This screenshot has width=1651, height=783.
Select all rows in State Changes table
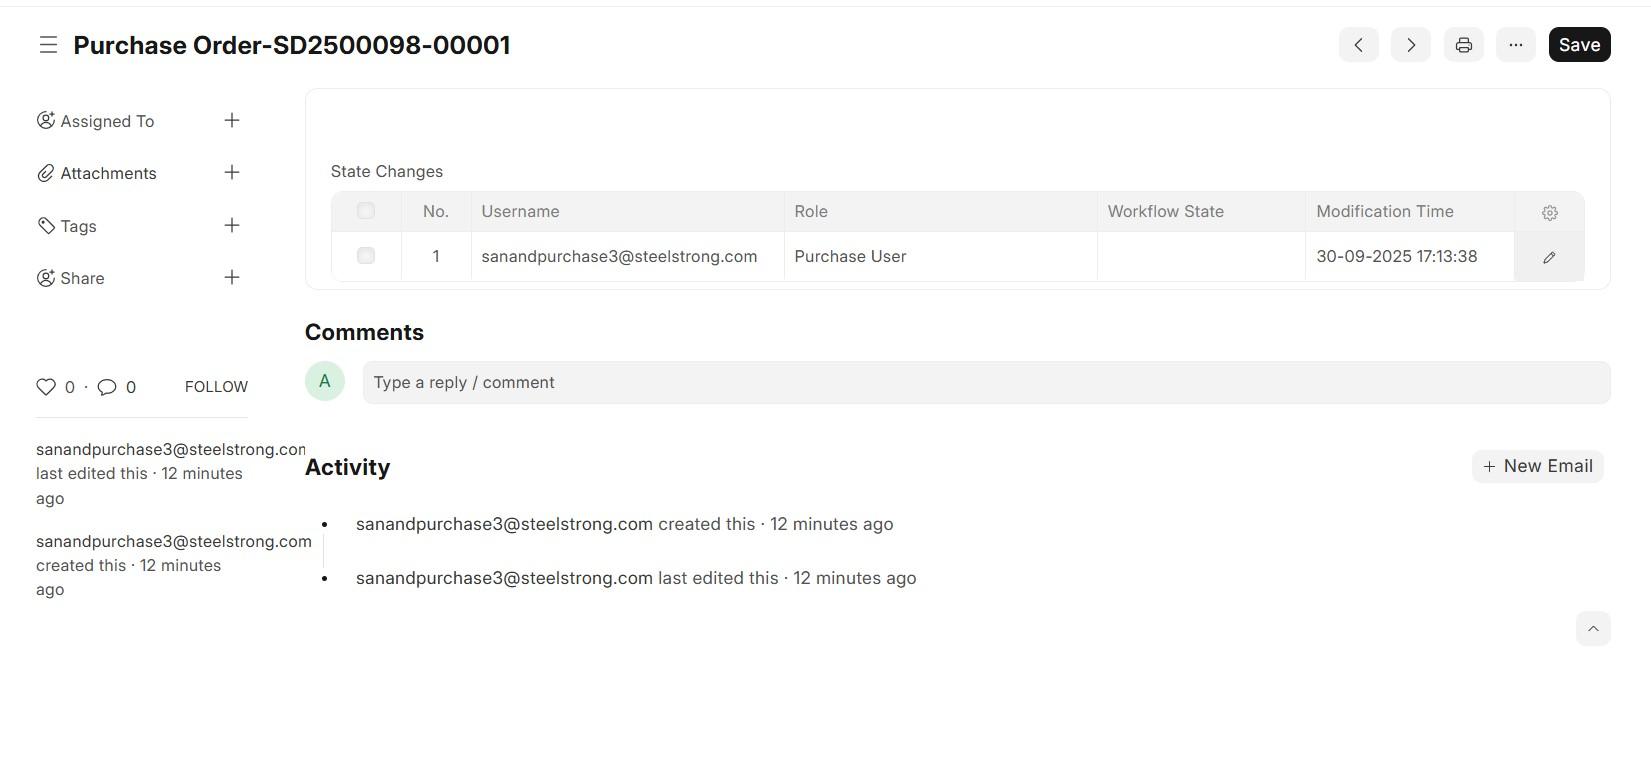point(366,211)
